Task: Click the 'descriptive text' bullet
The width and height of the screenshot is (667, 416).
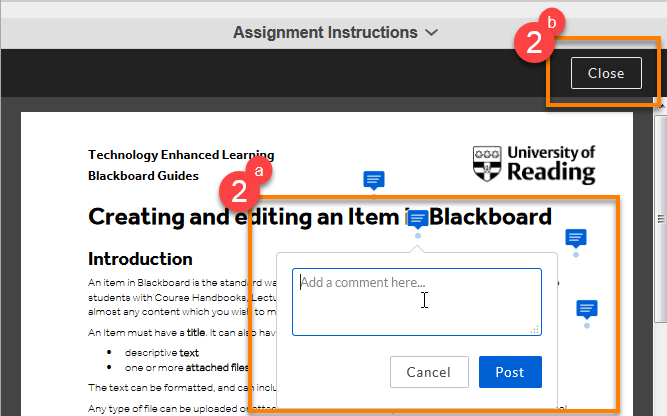Action: coord(162,353)
